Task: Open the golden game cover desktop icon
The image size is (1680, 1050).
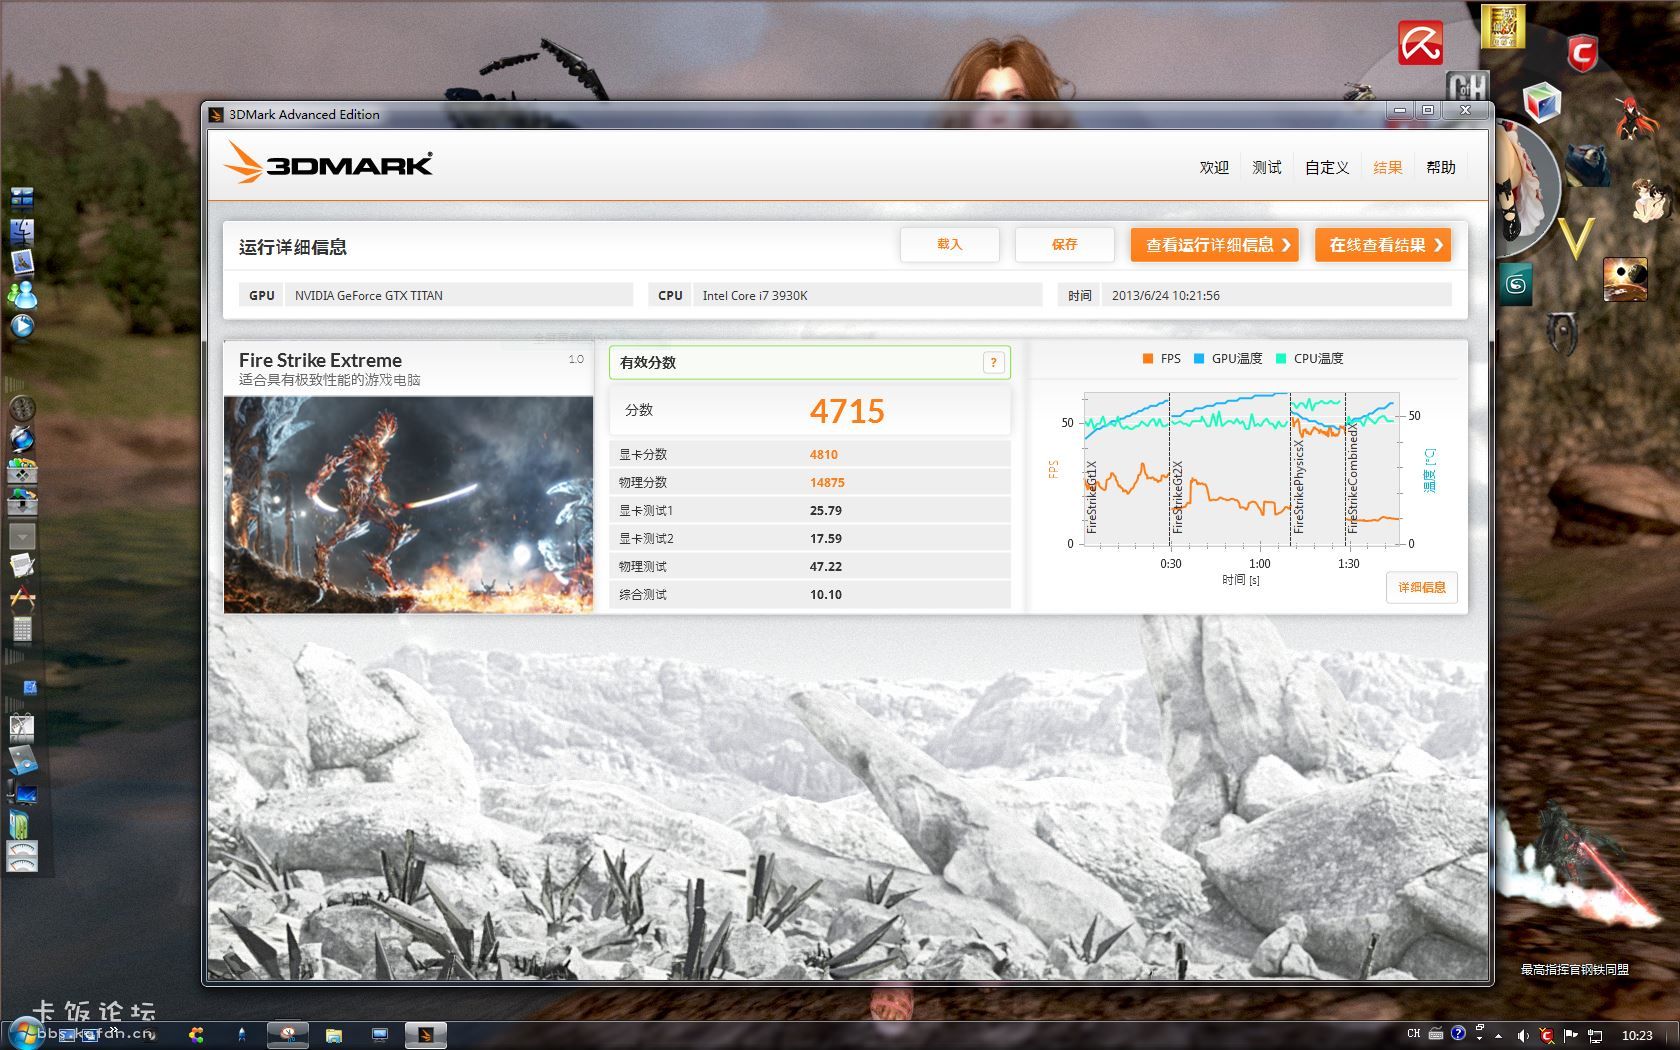Action: click(1503, 26)
